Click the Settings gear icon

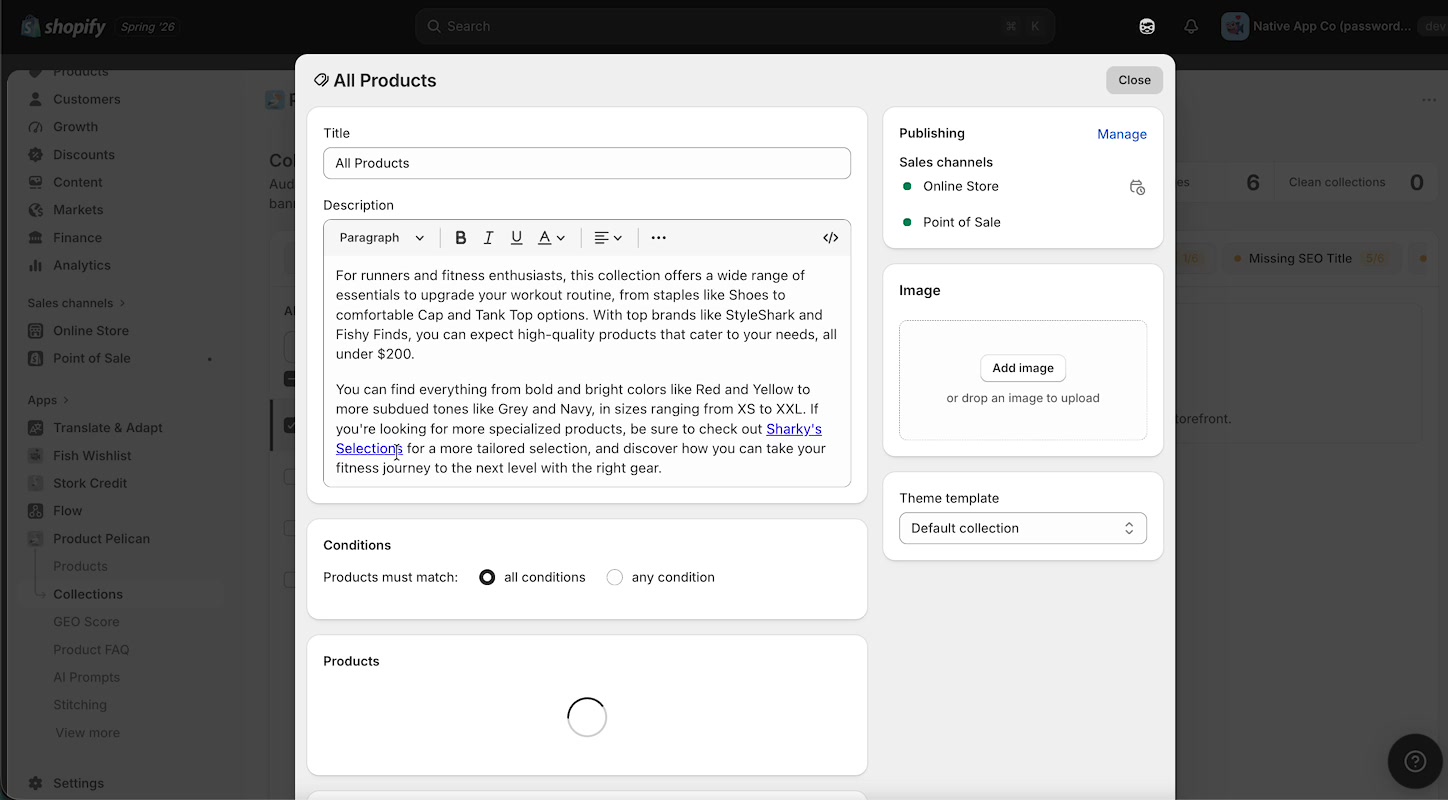coord(36,783)
